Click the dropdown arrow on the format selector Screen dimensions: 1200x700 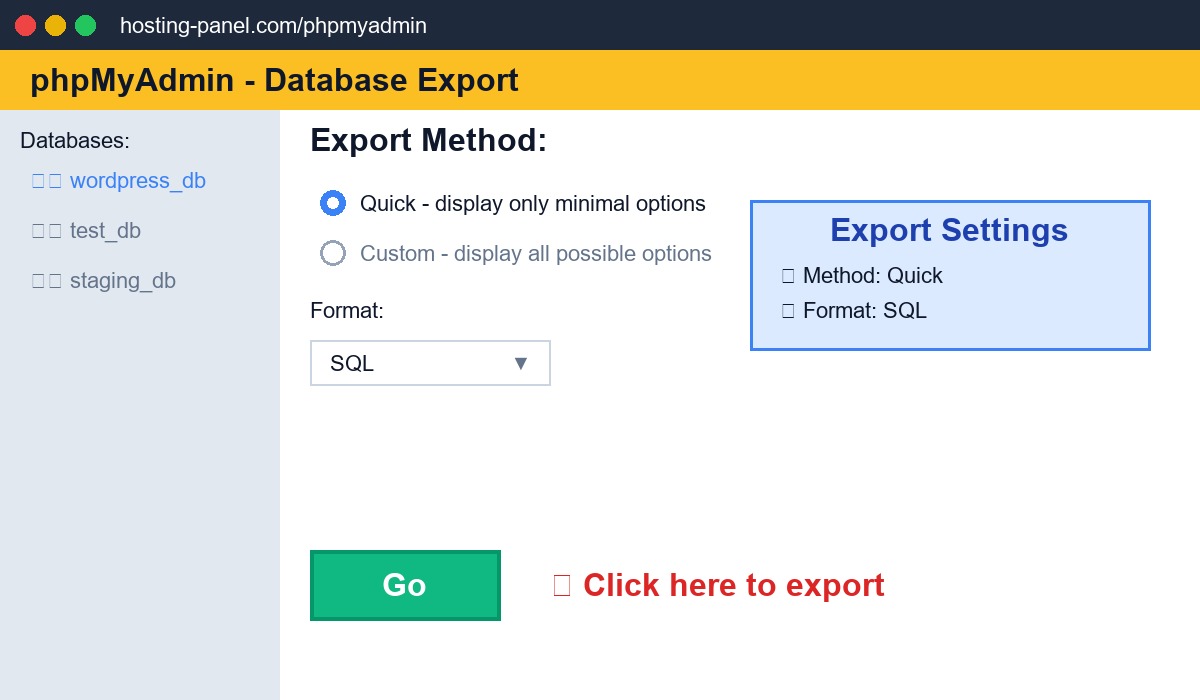coord(520,363)
